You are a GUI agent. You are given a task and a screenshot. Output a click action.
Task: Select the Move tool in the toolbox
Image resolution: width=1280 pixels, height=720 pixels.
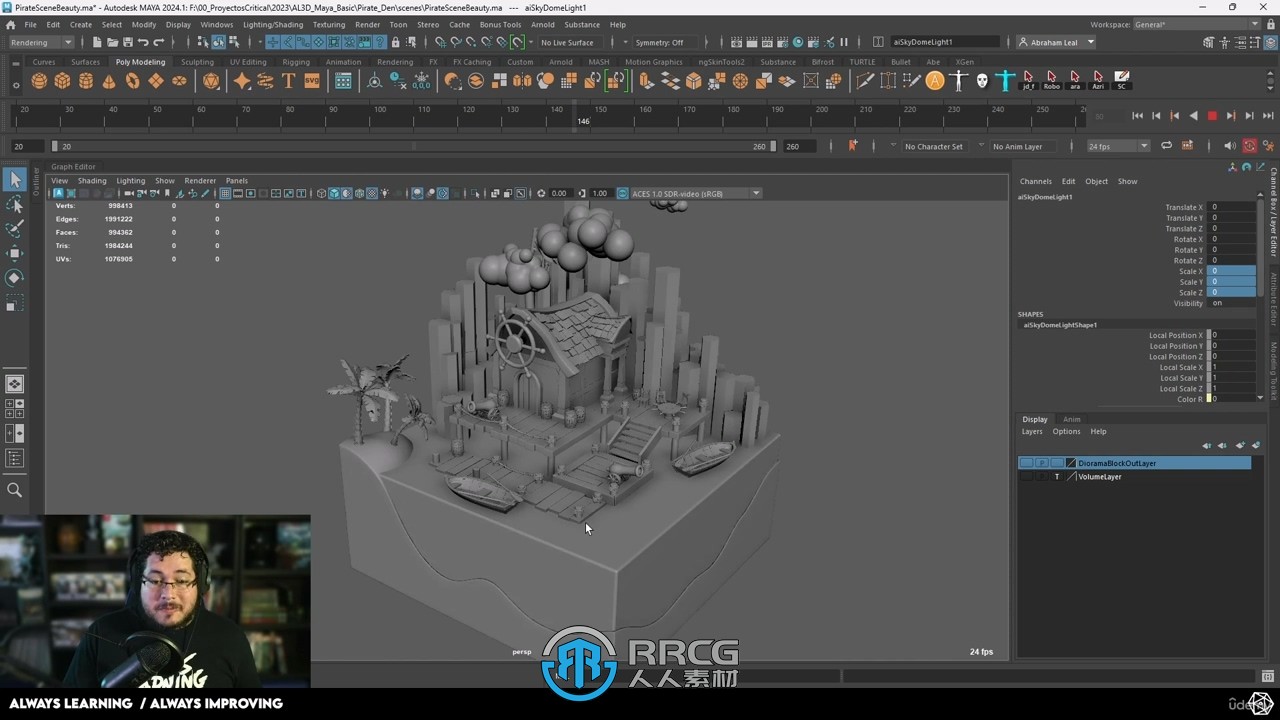[14, 253]
